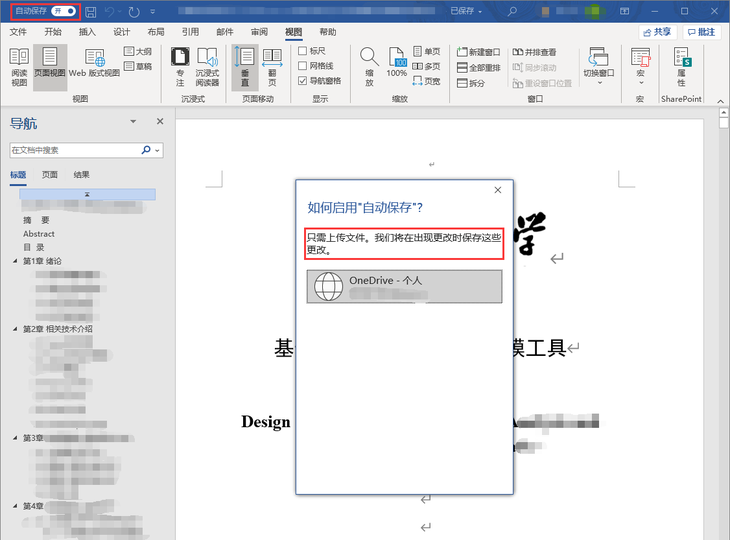Open the 宏 macros dropdown
Image resolution: width=730 pixels, height=540 pixels.
point(641,67)
